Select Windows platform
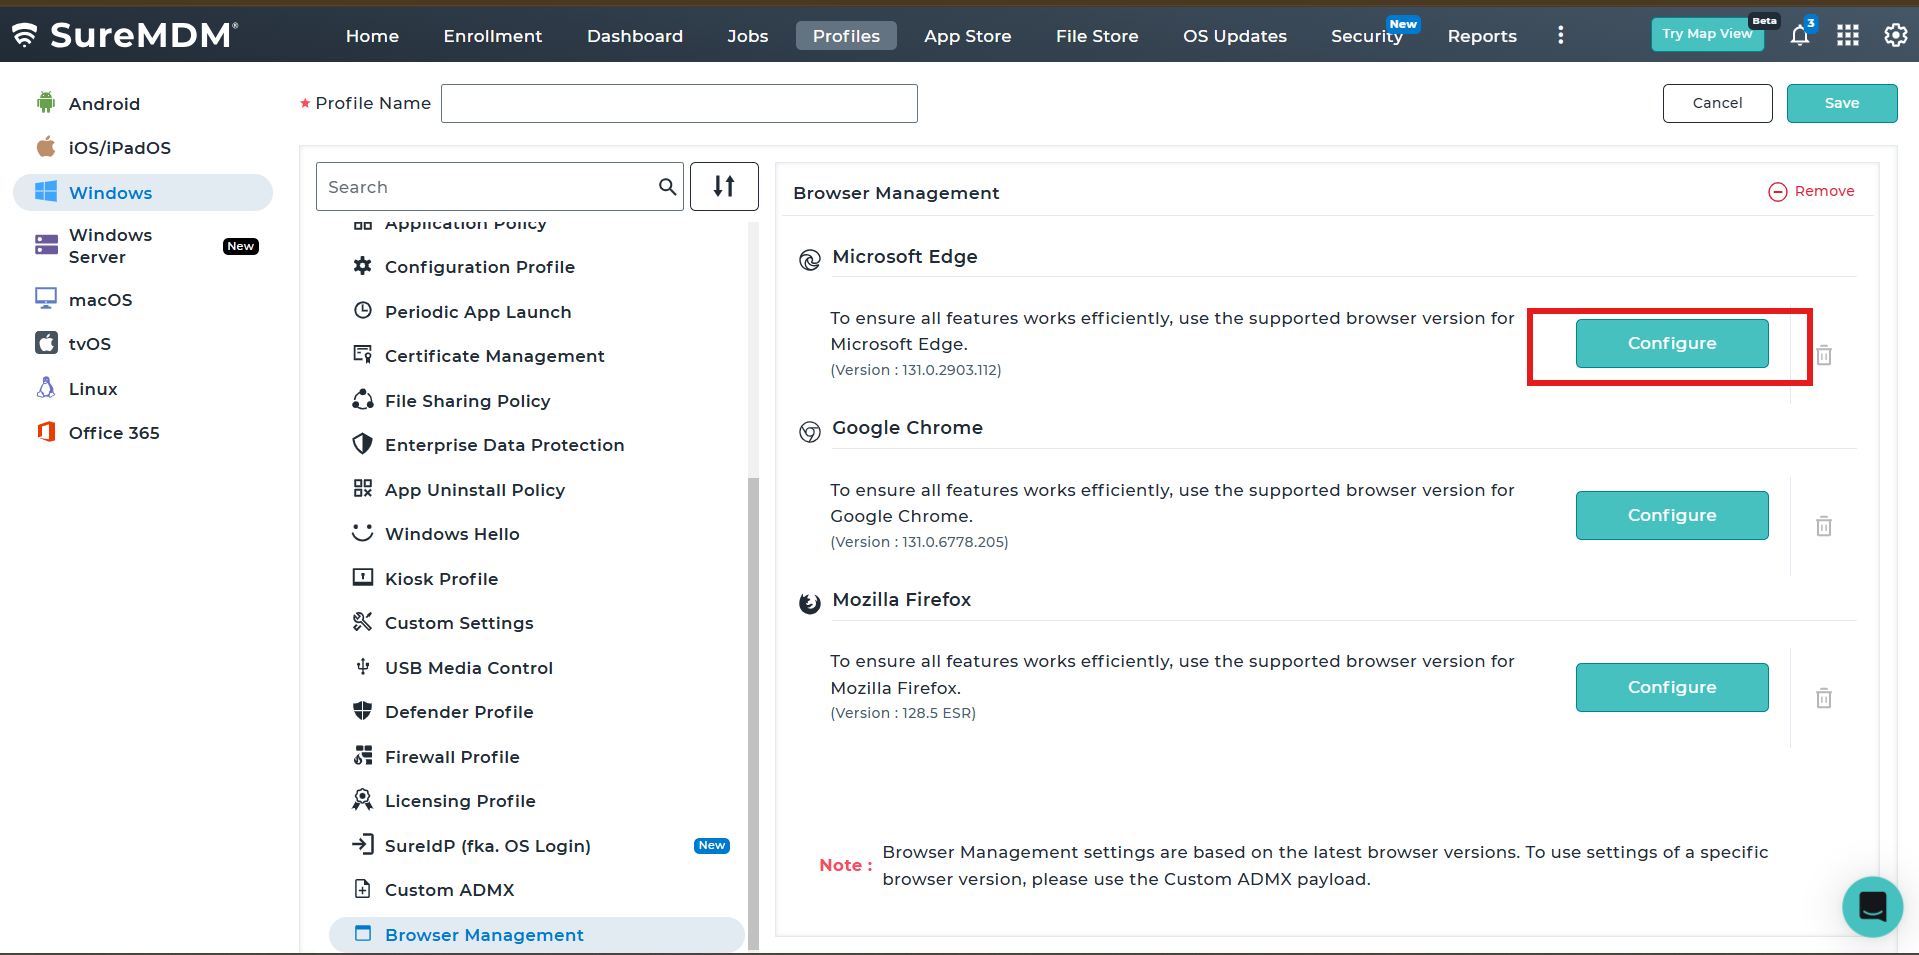Screen dimensions: 1919x955 click(143, 192)
